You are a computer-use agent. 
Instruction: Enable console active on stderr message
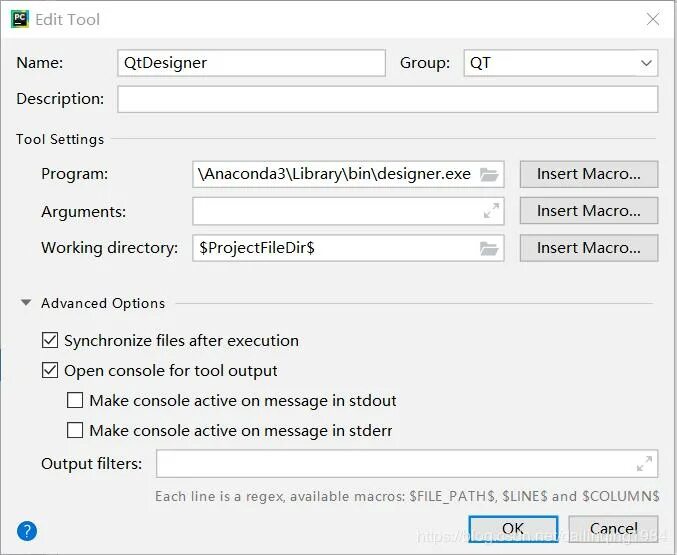point(75,431)
